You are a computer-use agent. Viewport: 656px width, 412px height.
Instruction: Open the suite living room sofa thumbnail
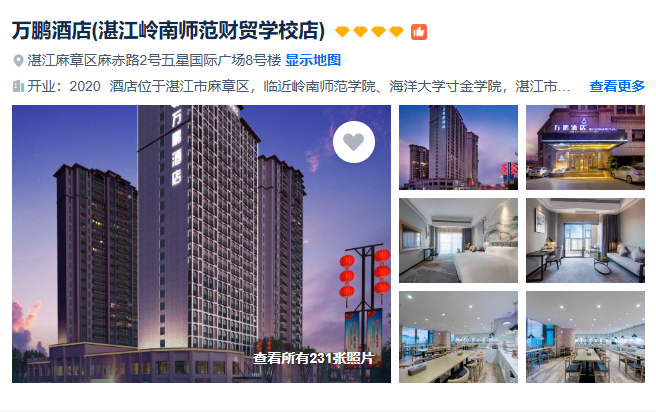pos(585,241)
